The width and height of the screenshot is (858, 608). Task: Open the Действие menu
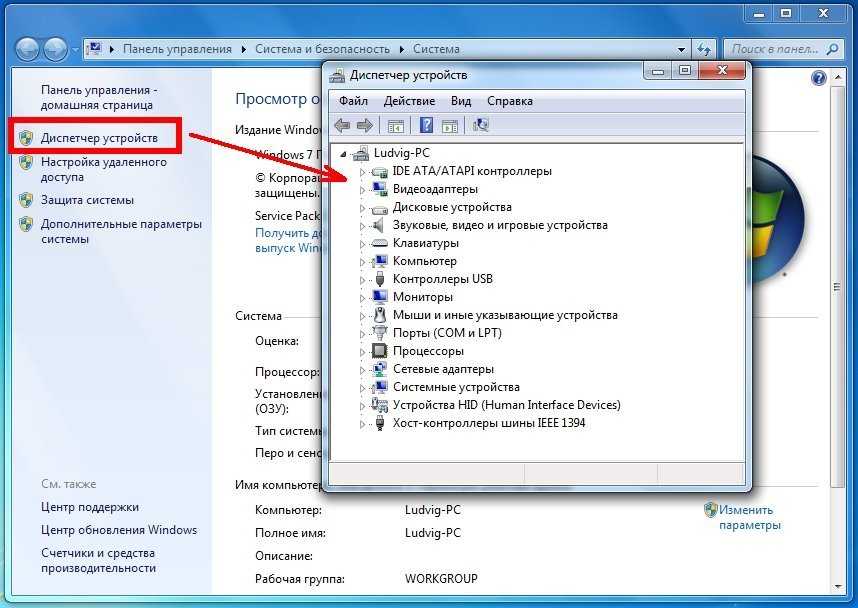click(409, 101)
